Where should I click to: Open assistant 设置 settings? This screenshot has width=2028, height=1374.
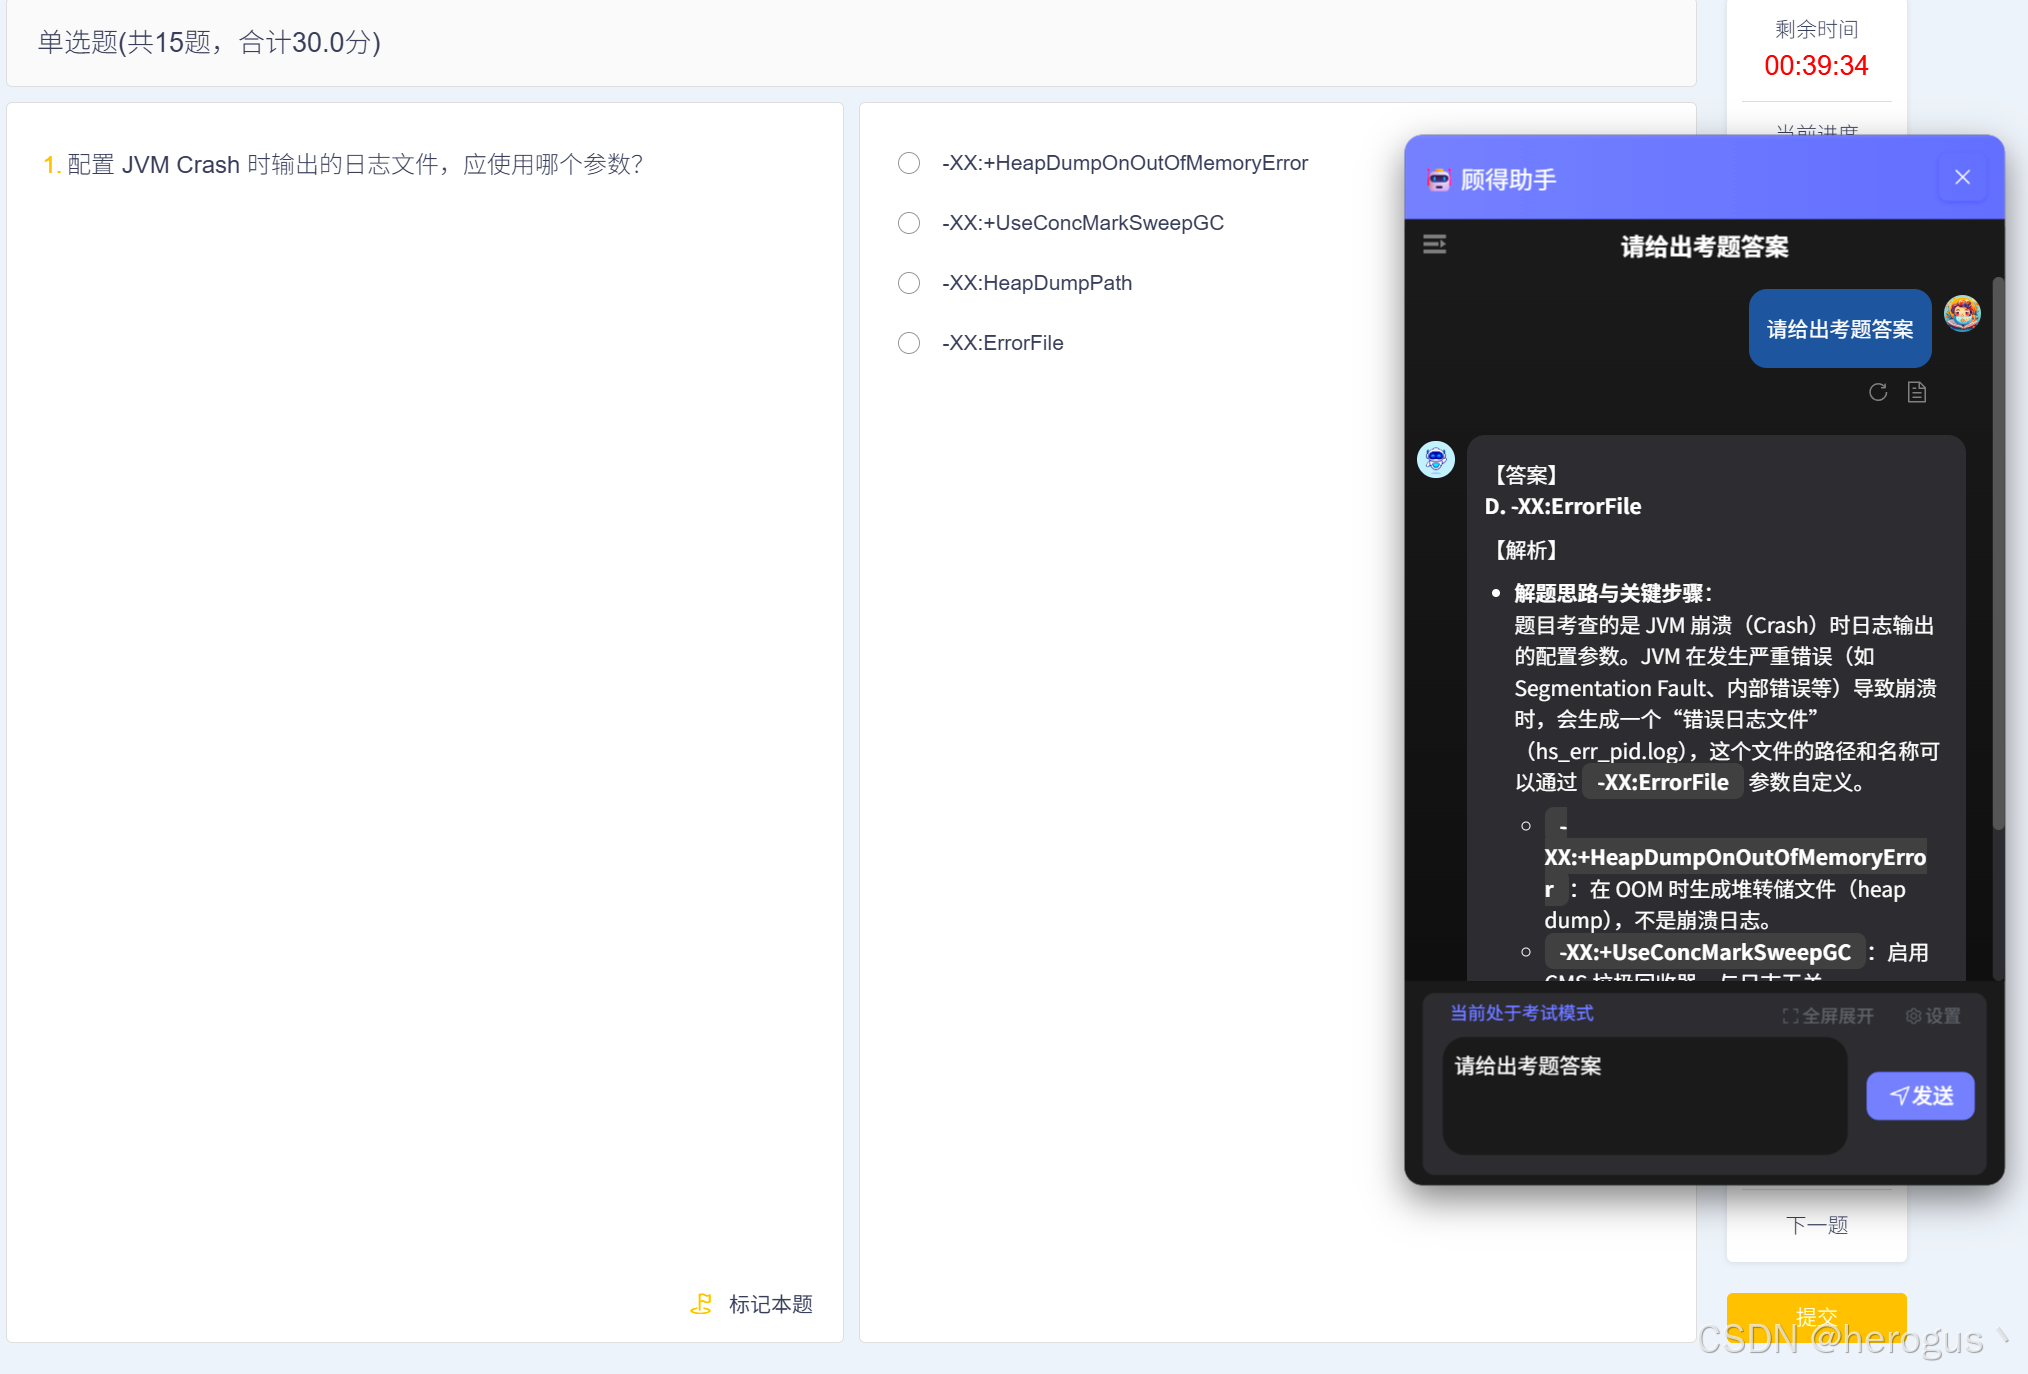1933,1016
